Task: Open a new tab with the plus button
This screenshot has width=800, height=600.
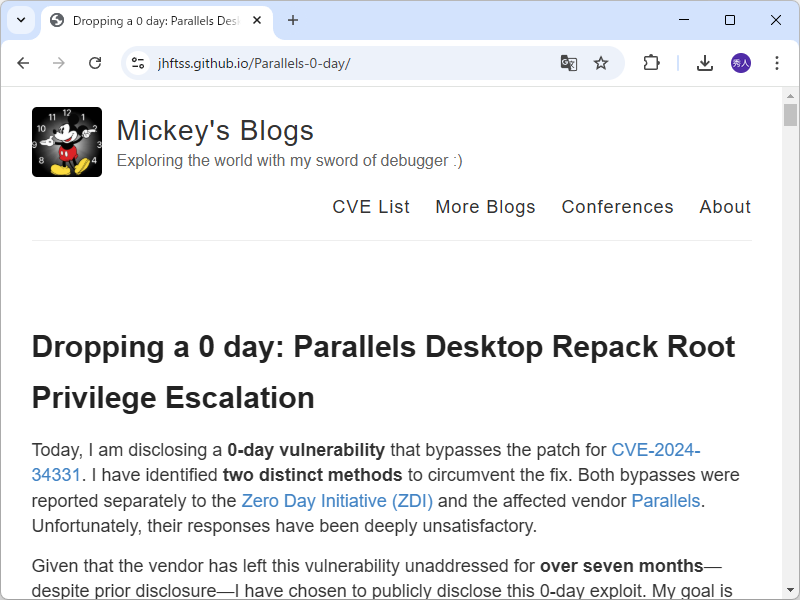Action: pyautogui.click(x=293, y=20)
